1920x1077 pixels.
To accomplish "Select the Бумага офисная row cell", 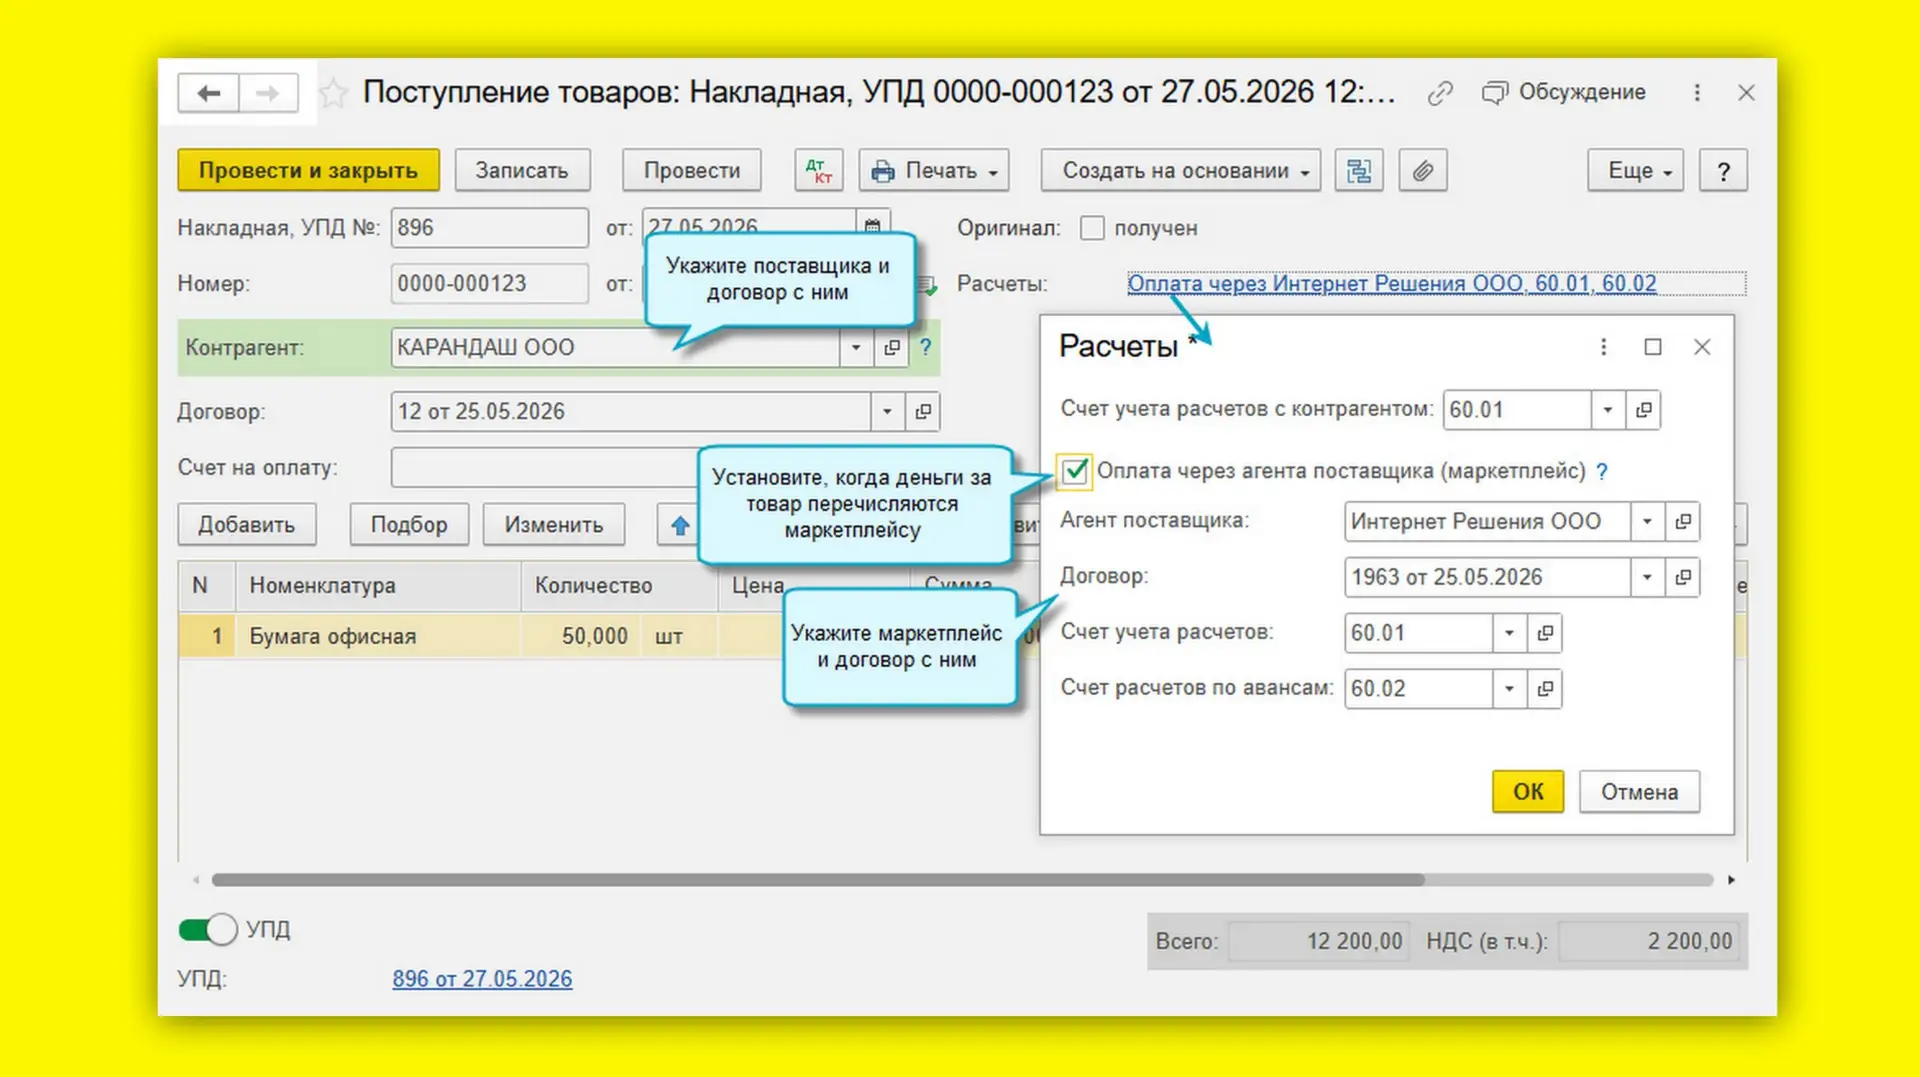I will [x=378, y=637].
